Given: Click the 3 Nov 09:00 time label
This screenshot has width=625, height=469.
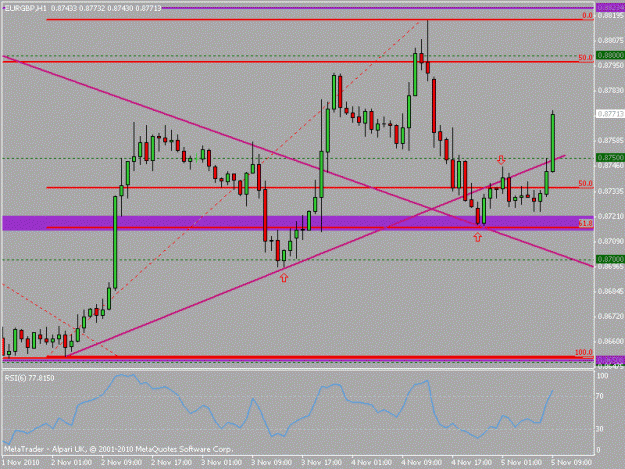Looking at the screenshot, I should pos(271,463).
